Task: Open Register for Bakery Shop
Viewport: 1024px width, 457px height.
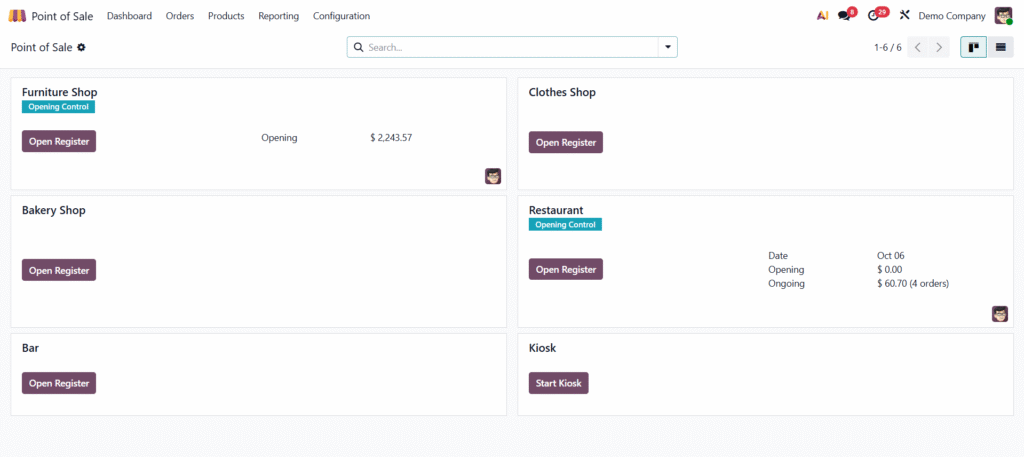Action: pyautogui.click(x=59, y=270)
